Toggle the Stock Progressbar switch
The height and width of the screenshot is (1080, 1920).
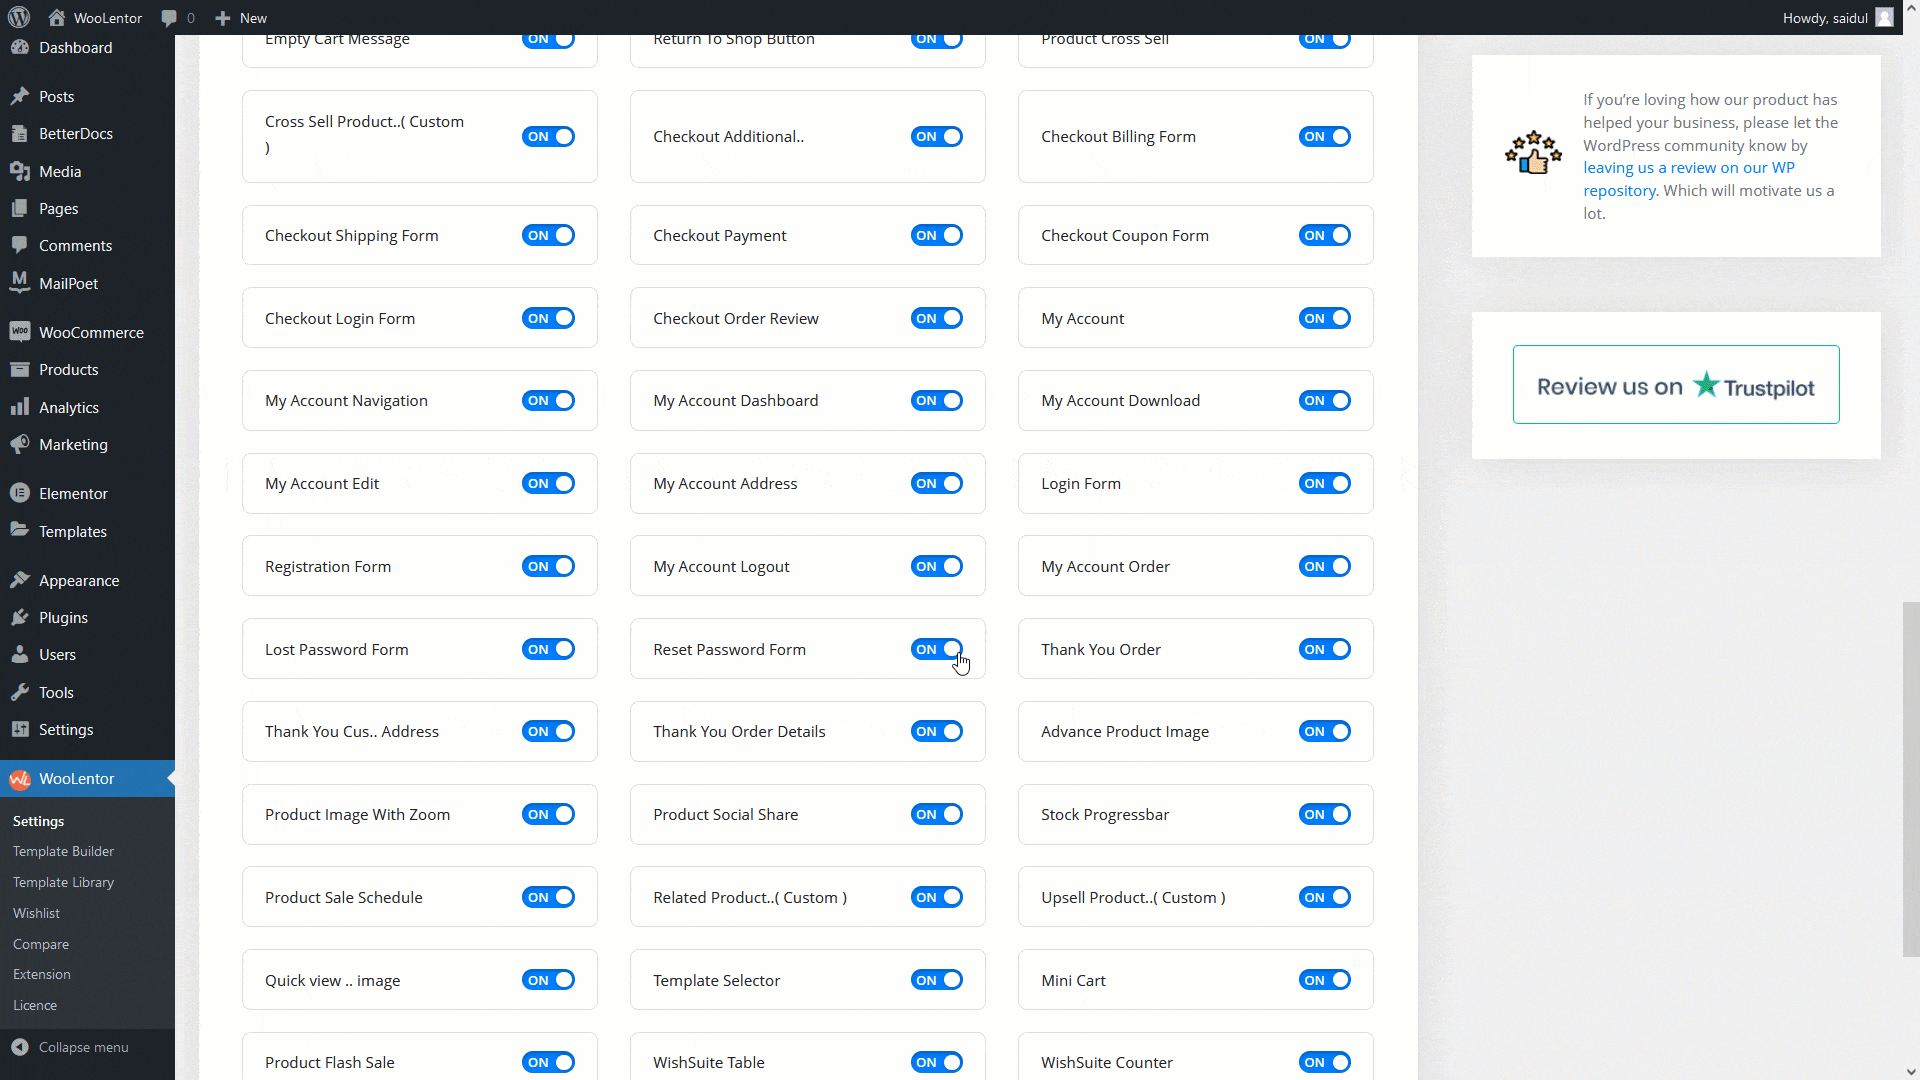[x=1325, y=814]
